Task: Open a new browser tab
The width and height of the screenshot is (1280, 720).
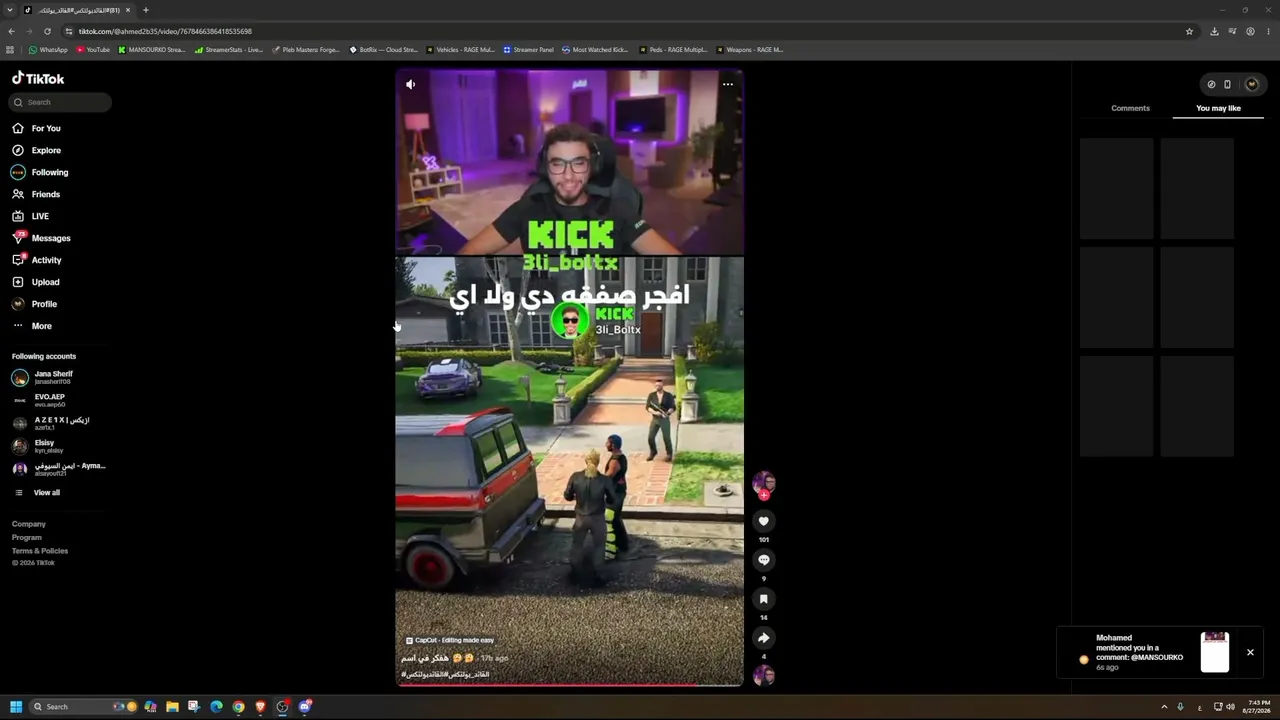Action: pyautogui.click(x=146, y=10)
